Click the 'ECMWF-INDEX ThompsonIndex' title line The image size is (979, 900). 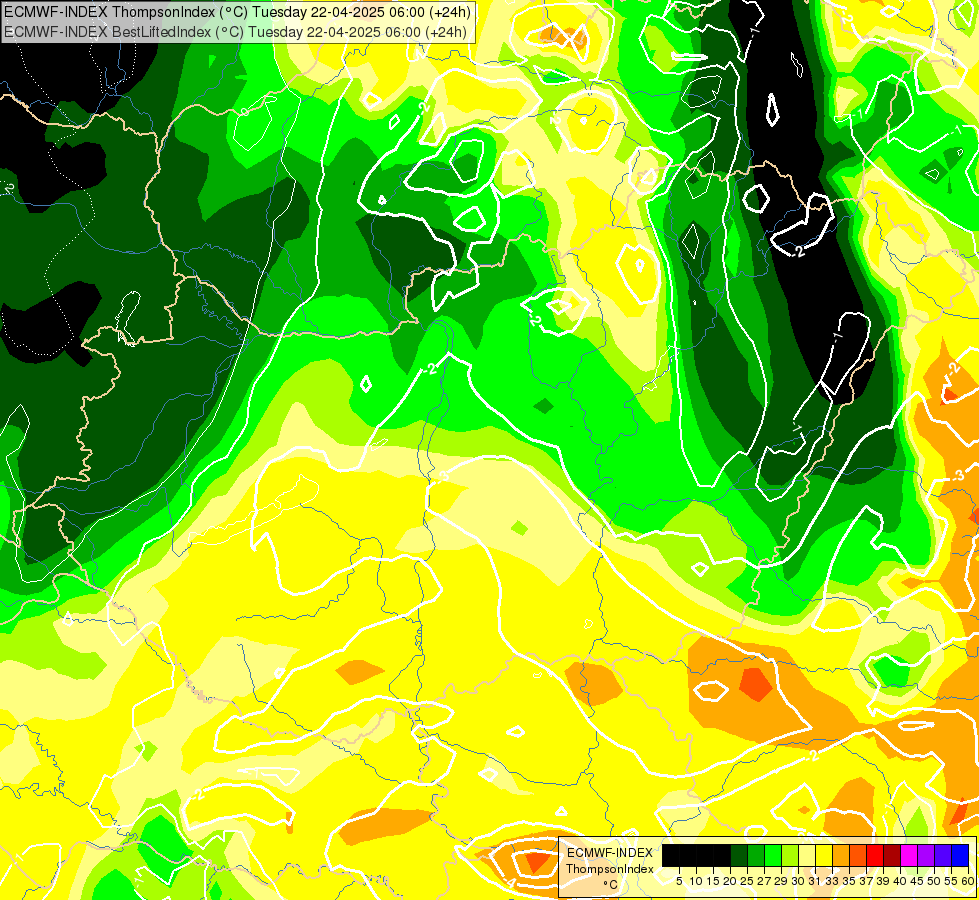tap(237, 12)
